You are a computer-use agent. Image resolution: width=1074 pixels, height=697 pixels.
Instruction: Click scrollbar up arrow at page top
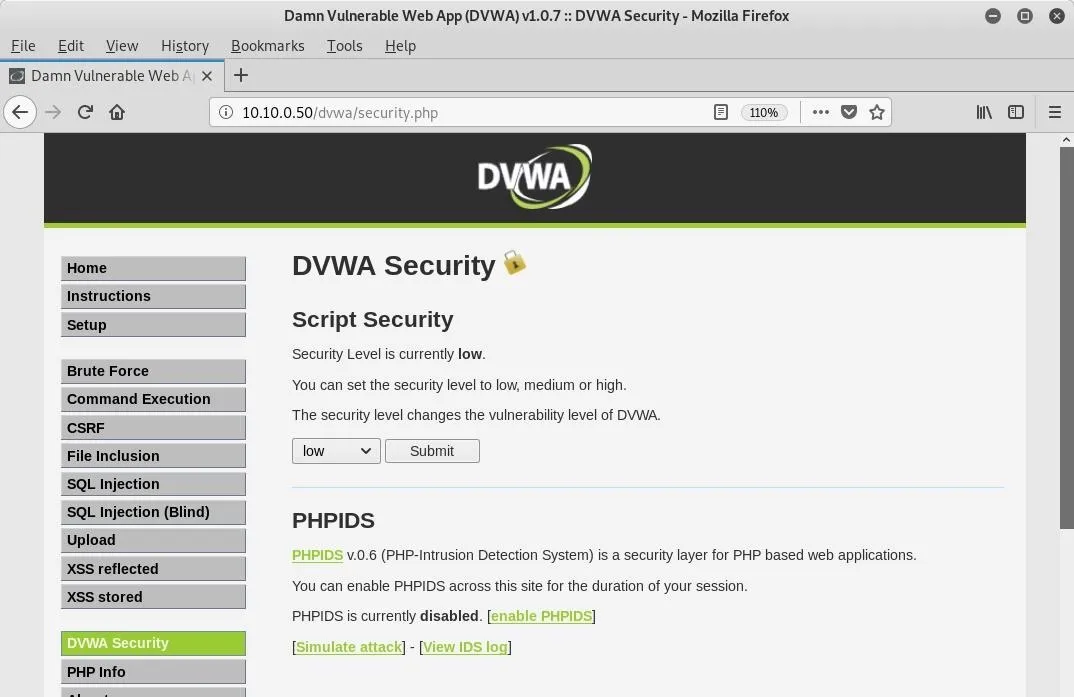(1066, 140)
